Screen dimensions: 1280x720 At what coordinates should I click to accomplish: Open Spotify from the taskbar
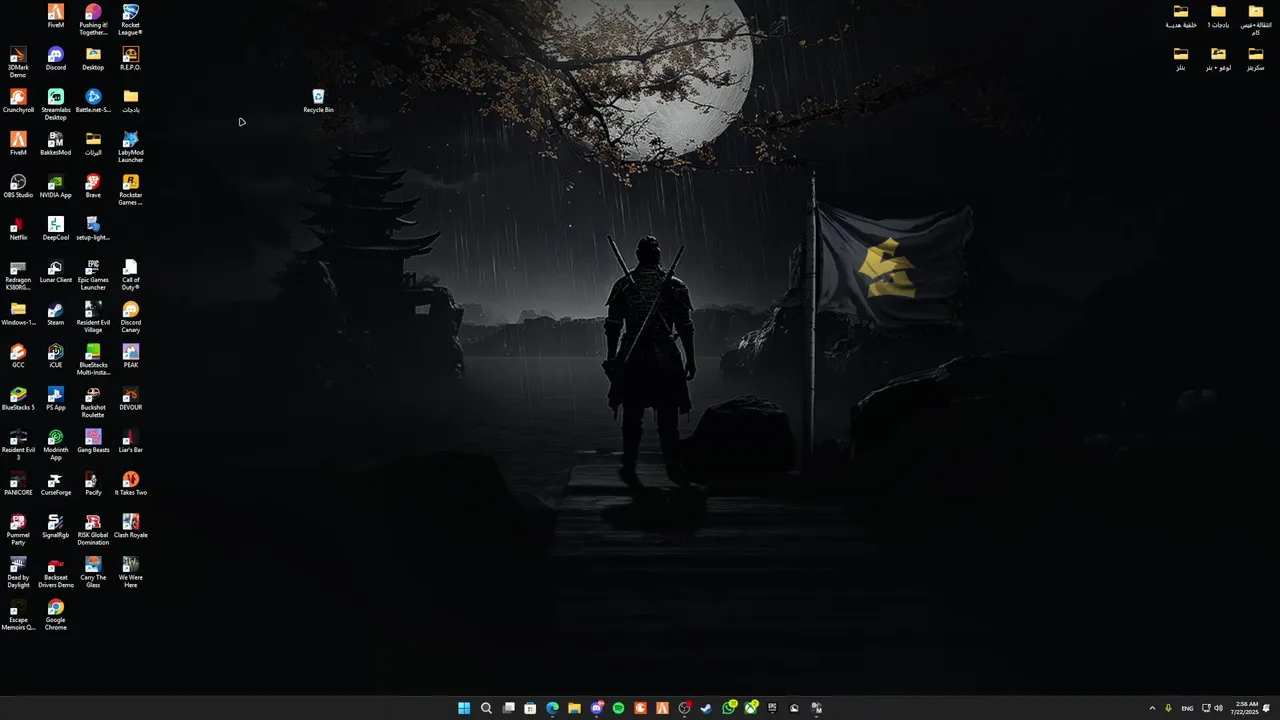618,708
